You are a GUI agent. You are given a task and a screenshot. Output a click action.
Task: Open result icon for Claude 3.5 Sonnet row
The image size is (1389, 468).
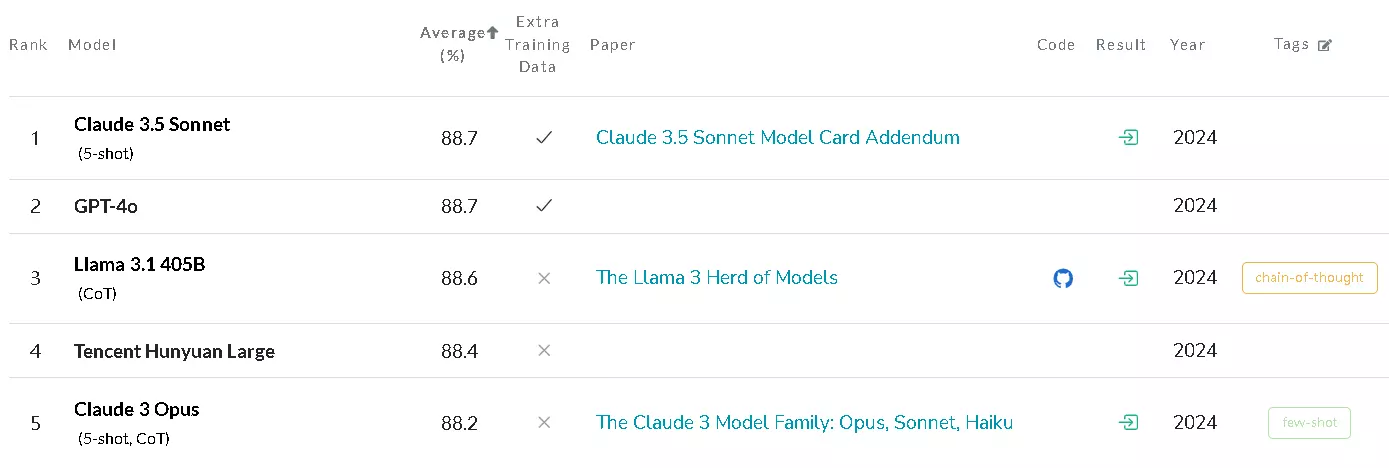coord(1129,138)
